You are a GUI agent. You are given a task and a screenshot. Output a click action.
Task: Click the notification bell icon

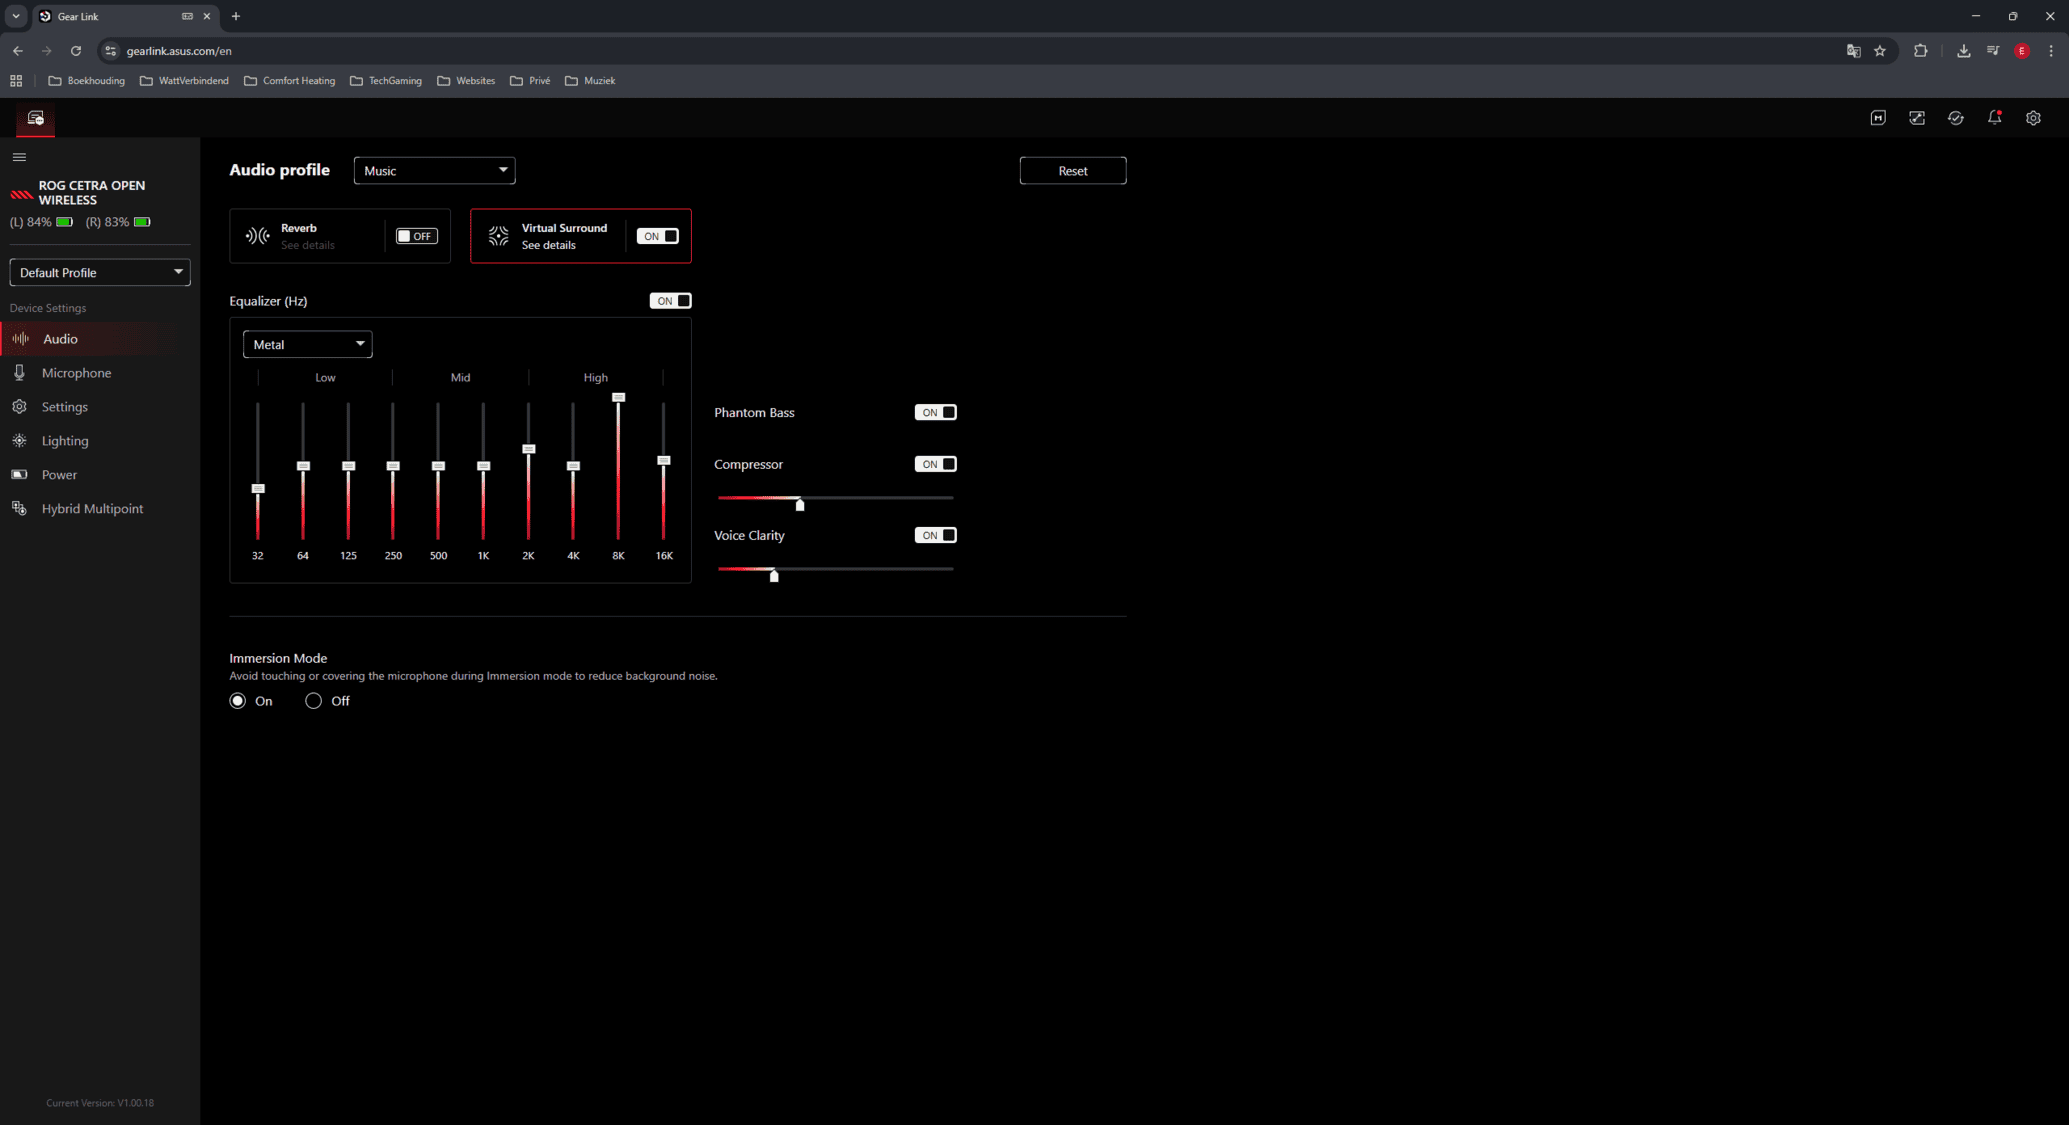(x=1994, y=118)
